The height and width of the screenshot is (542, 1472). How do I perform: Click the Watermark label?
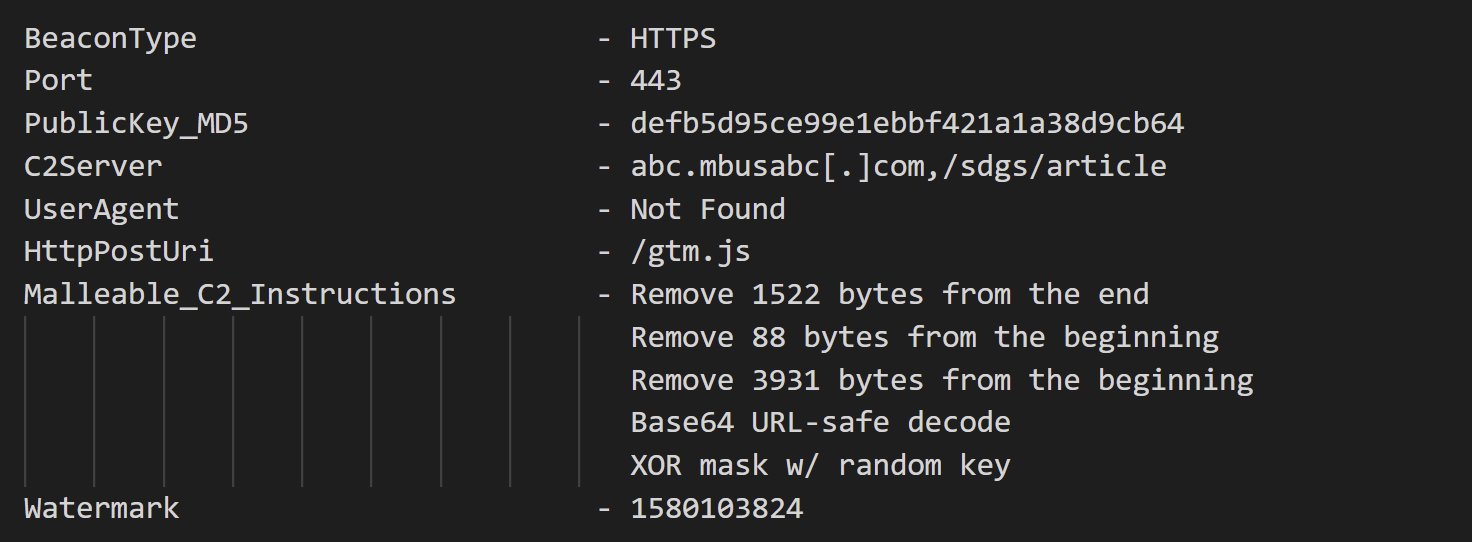click(101, 508)
